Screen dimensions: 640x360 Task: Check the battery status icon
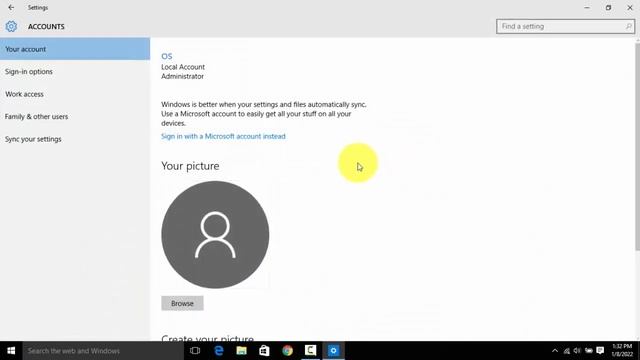589,351
